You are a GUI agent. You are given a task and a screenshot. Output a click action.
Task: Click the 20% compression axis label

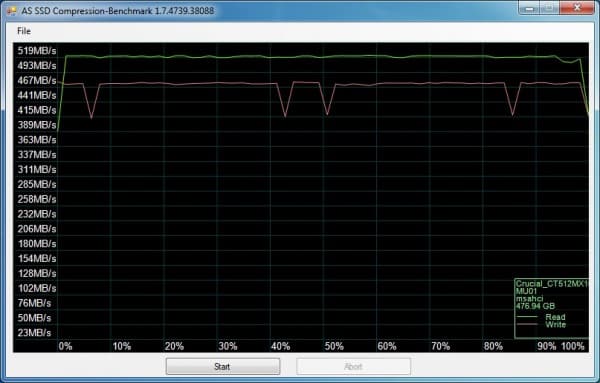(174, 347)
